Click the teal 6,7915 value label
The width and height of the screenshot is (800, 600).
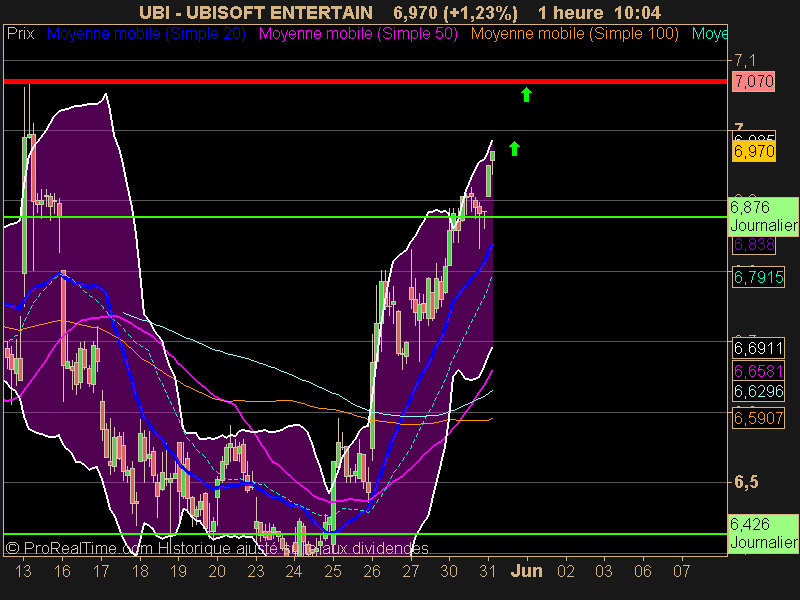click(x=759, y=278)
